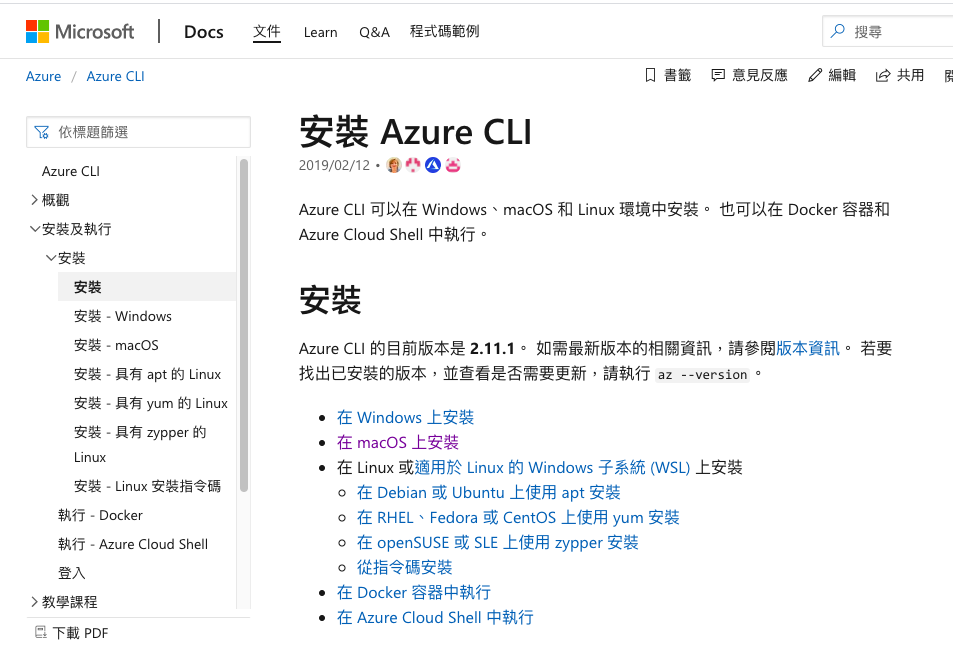Open 在 Docker 容器中執行 link
The height and width of the screenshot is (645, 953).
click(414, 592)
